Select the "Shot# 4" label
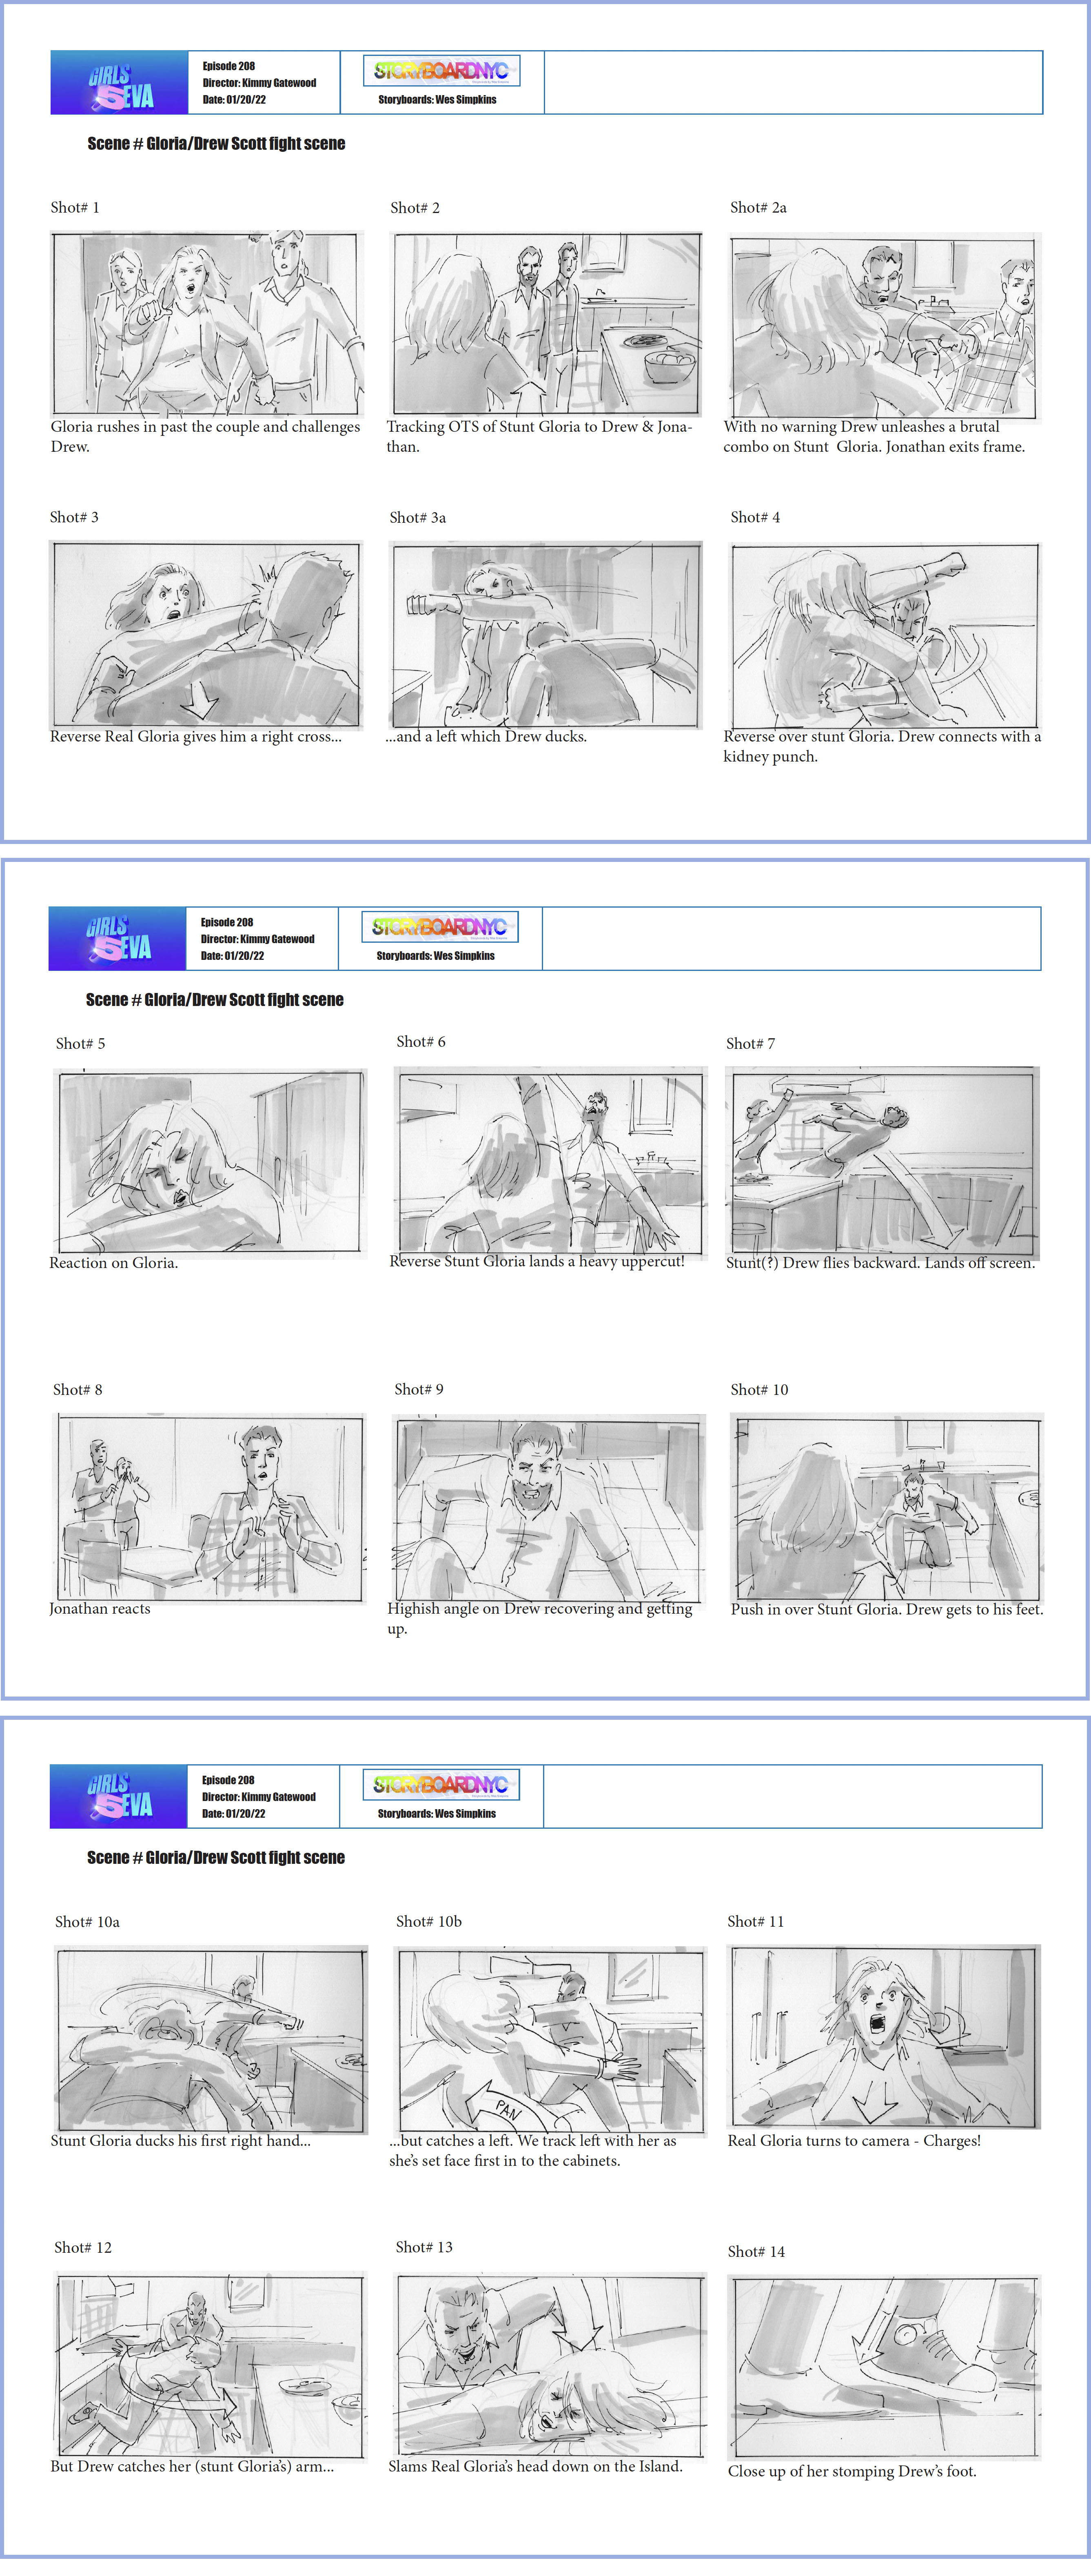Screen dimensions: 1091x2576 click(x=755, y=518)
